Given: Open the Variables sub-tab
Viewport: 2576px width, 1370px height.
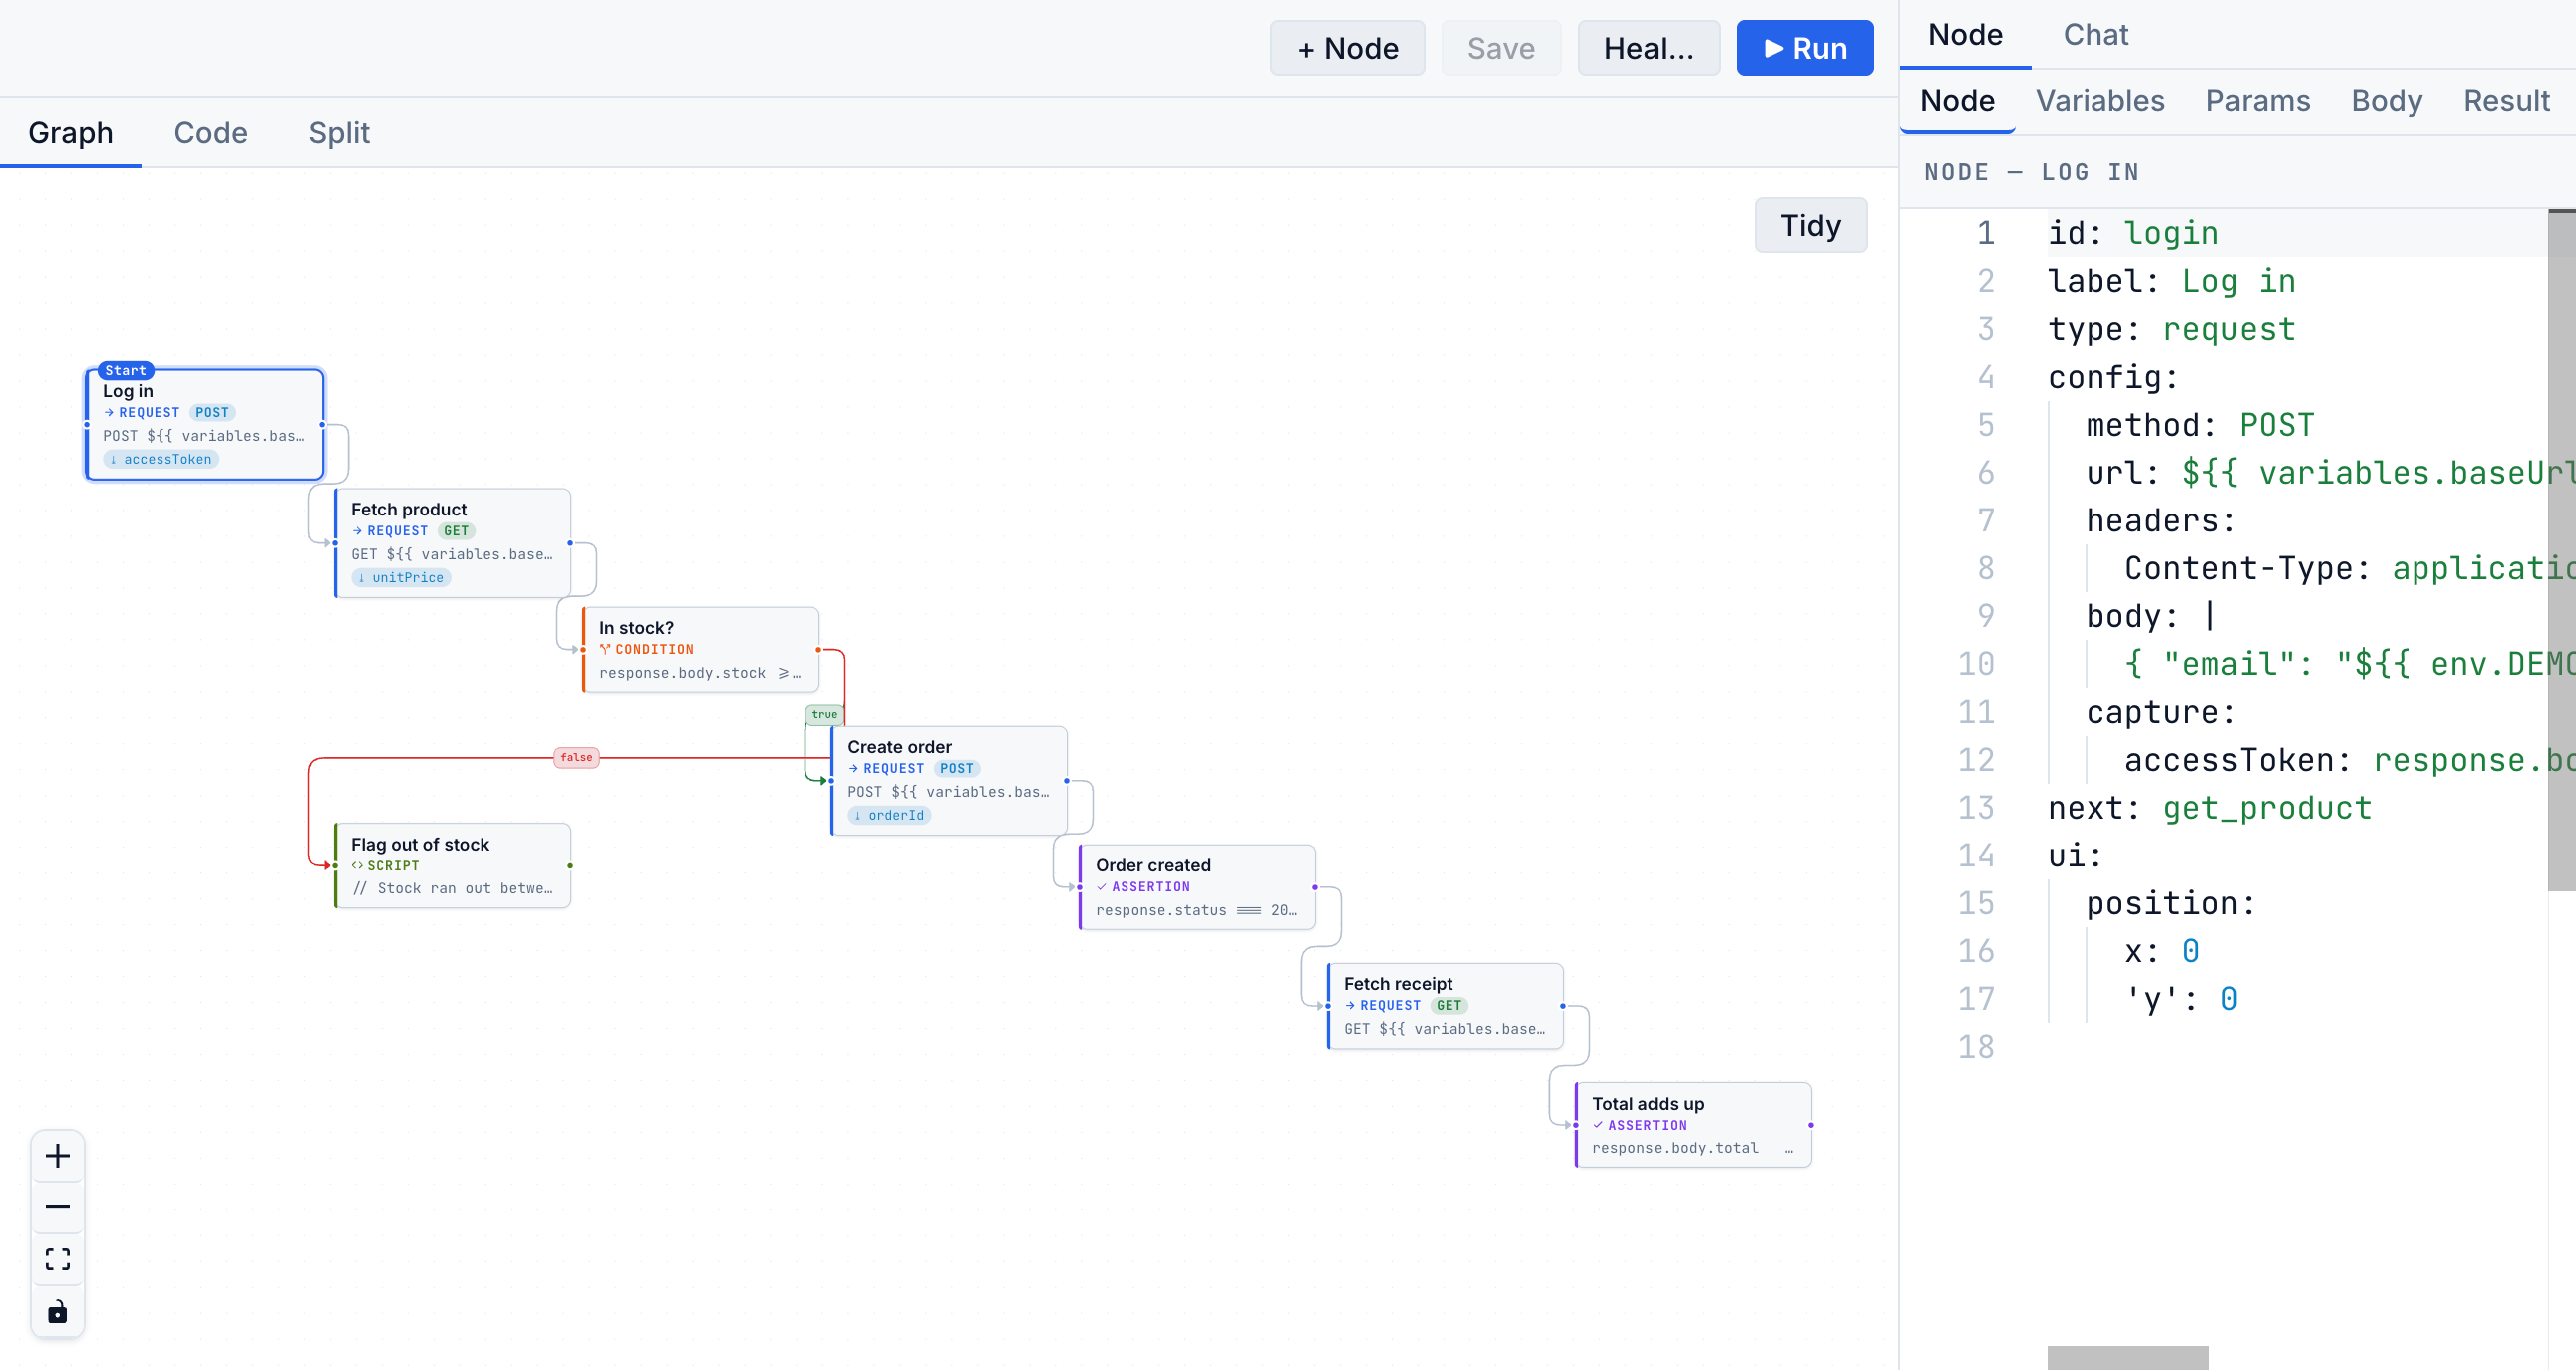Looking at the screenshot, I should pos(2100,100).
